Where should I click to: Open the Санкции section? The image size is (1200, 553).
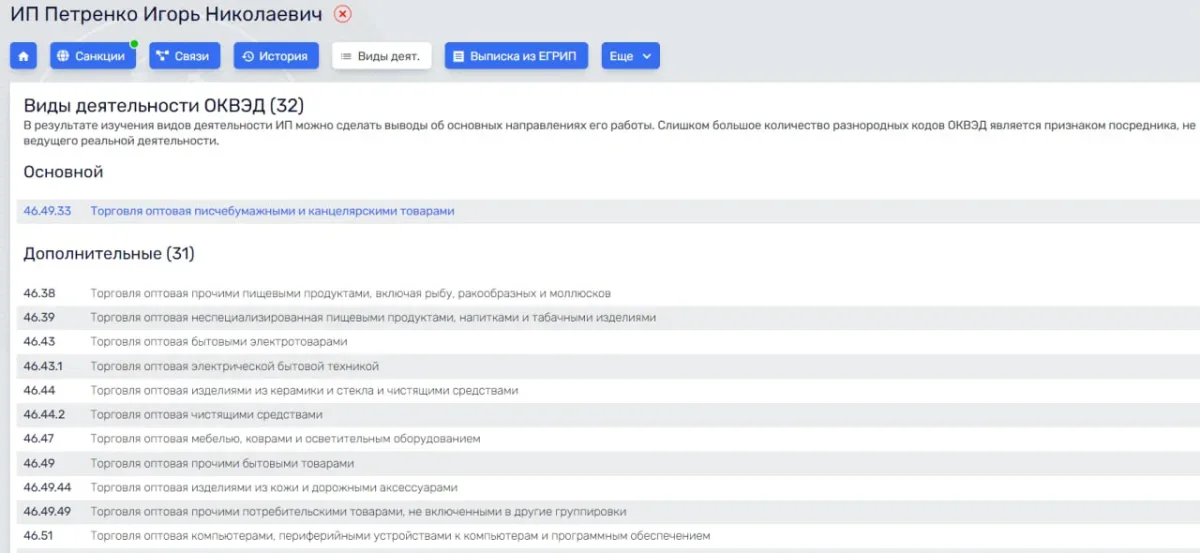(x=93, y=56)
